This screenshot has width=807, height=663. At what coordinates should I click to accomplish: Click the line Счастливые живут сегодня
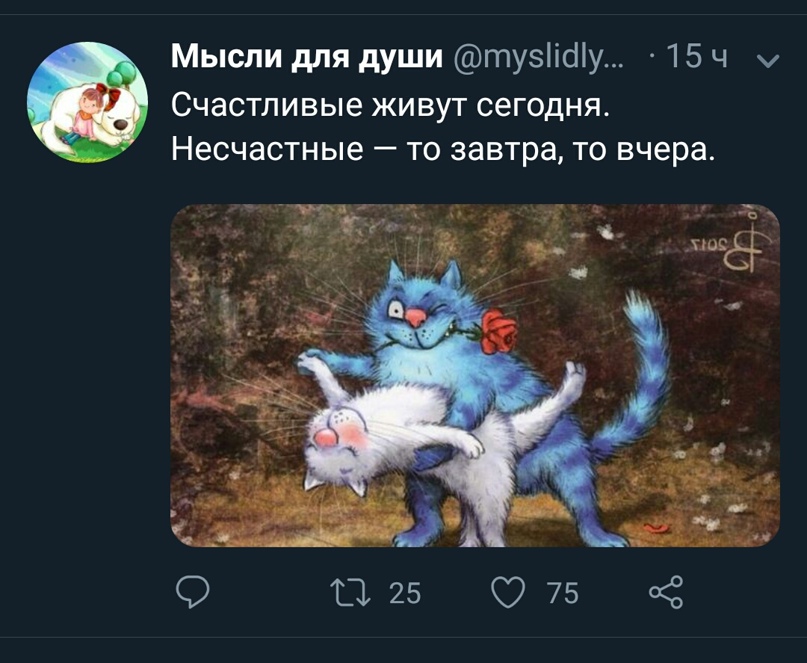click(390, 105)
